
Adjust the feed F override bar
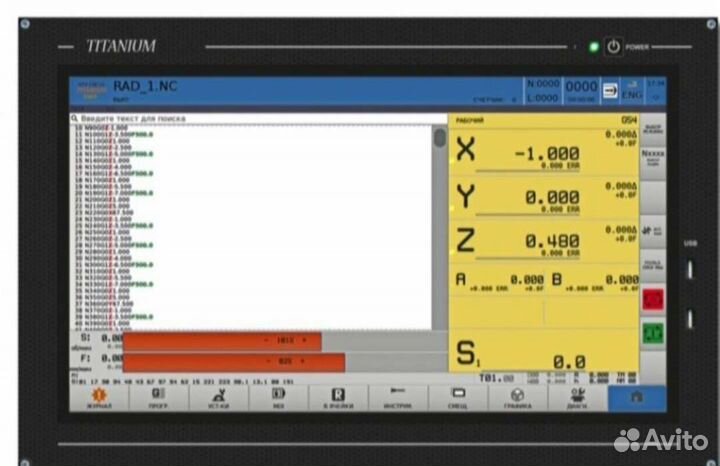[x=233, y=361]
